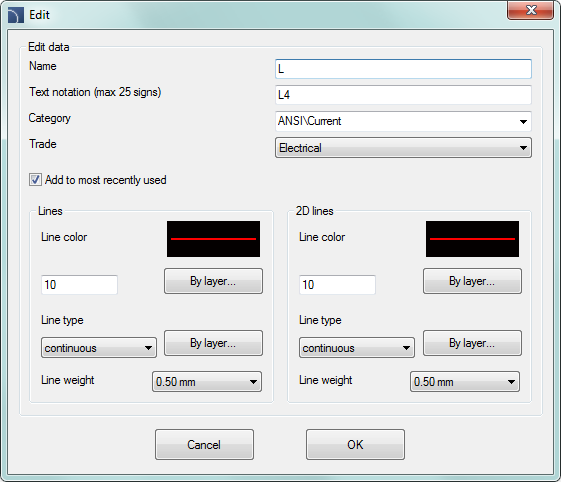Screen dimensions: 561x482
Task: Expand Line weight dropdown in 2D lines group
Action: pos(465,381)
